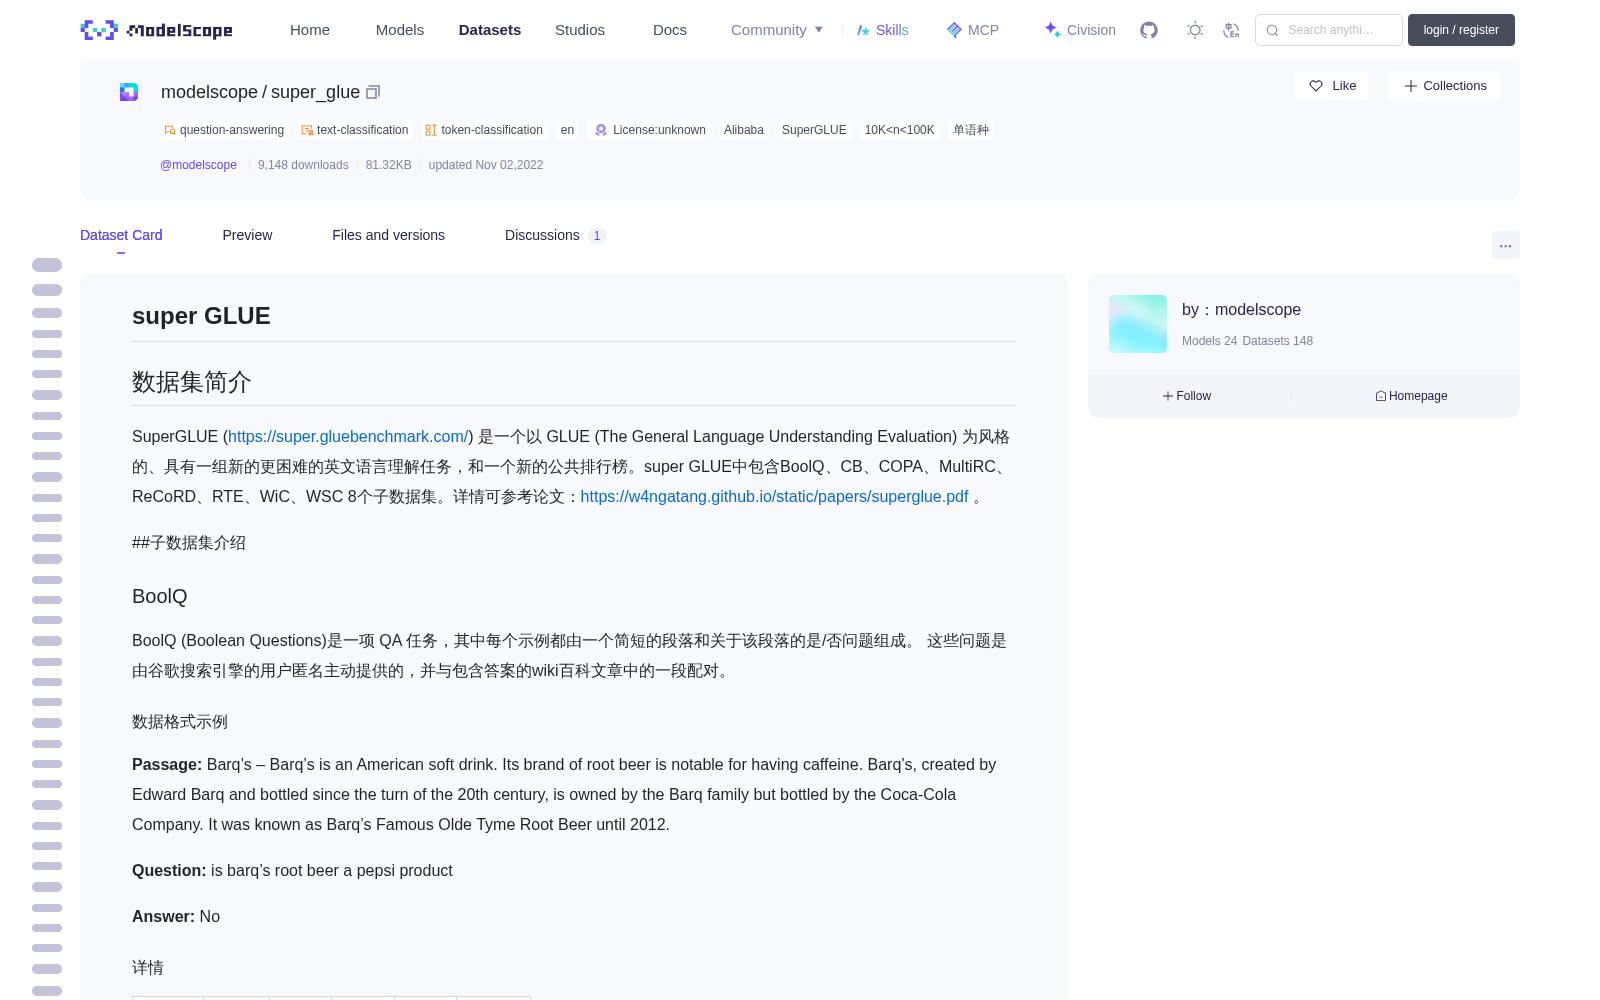Click the 'Datasets 148' count text
Image resolution: width=1600 pixels, height=1000 pixels.
[x=1277, y=341]
